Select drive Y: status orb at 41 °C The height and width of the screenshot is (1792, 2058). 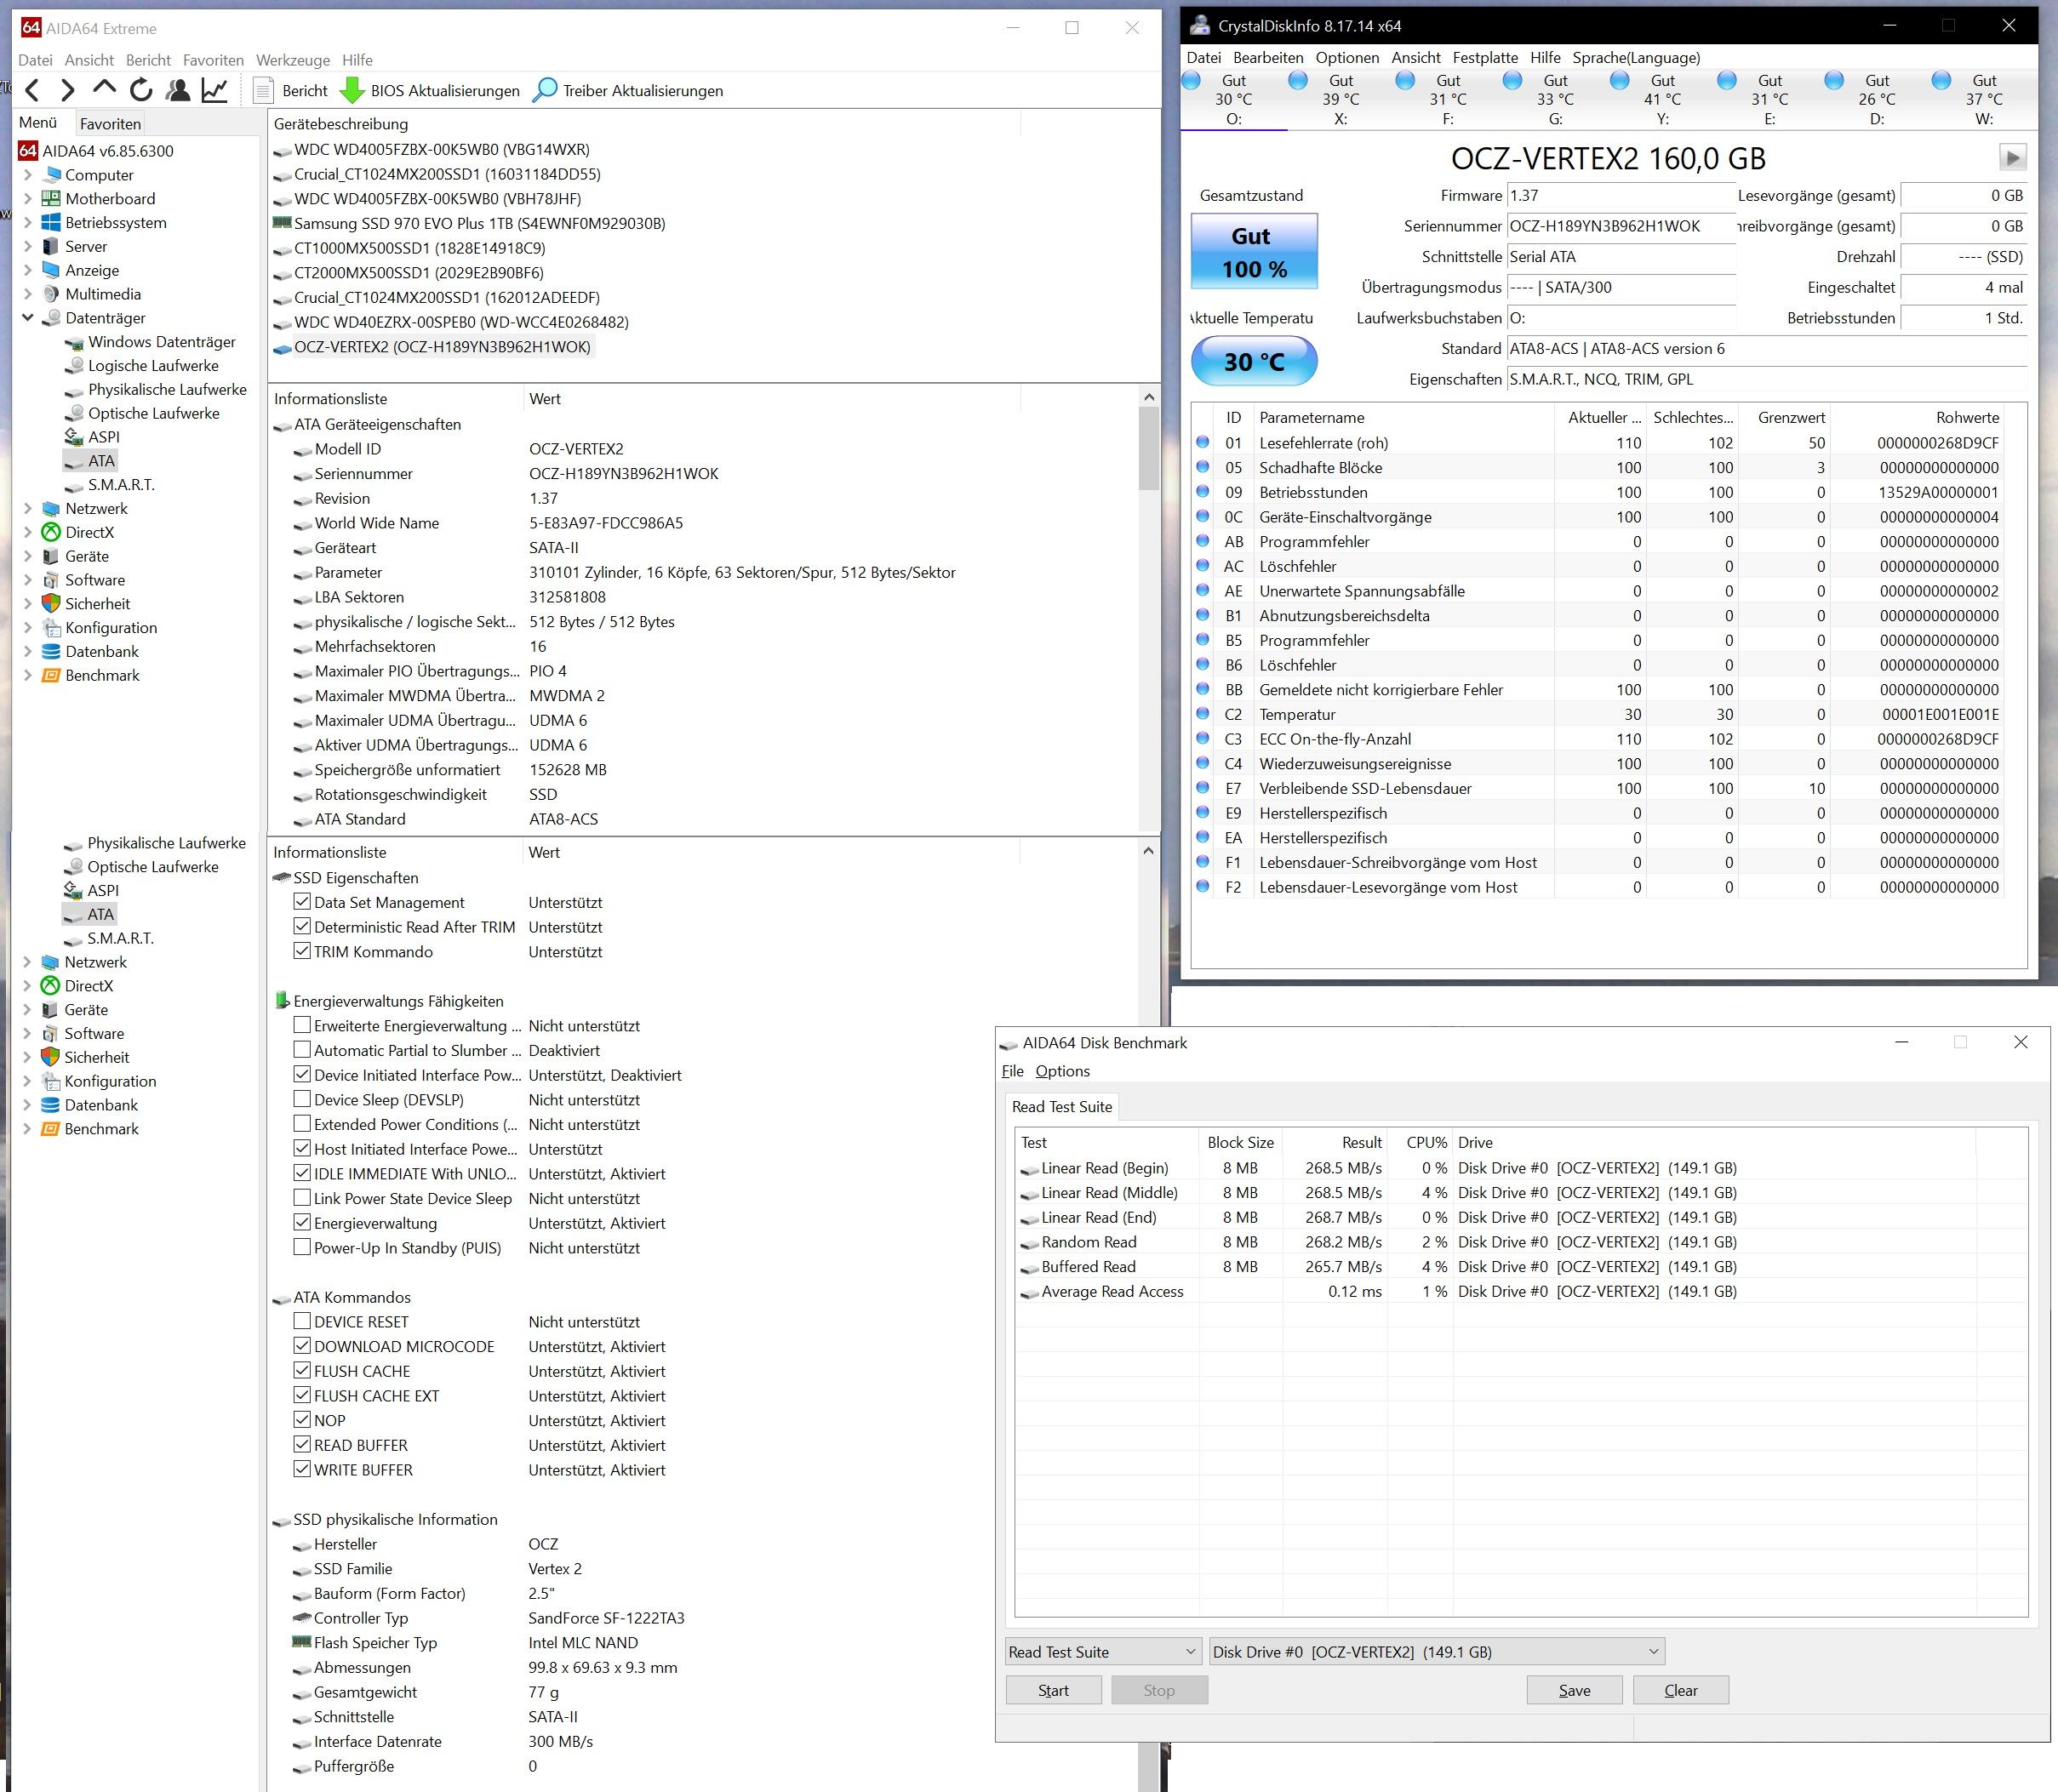(1620, 81)
